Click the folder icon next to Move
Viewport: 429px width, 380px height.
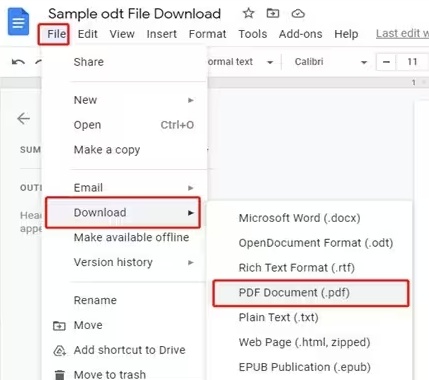point(59,325)
